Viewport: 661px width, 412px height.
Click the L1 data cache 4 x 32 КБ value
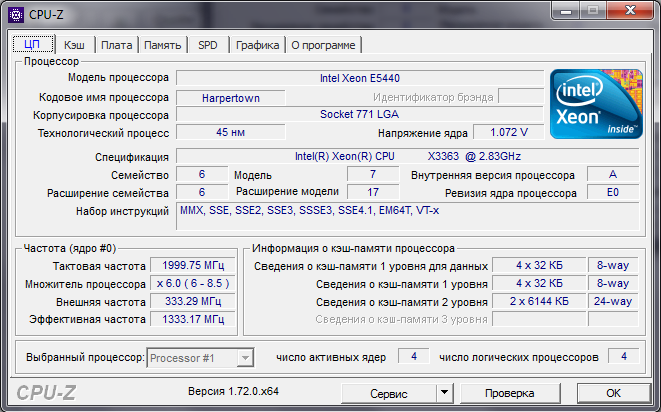point(539,265)
